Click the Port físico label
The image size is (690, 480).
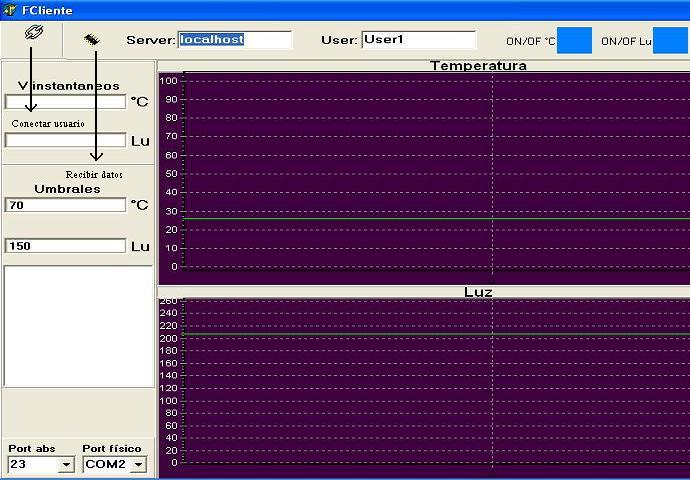point(112,449)
